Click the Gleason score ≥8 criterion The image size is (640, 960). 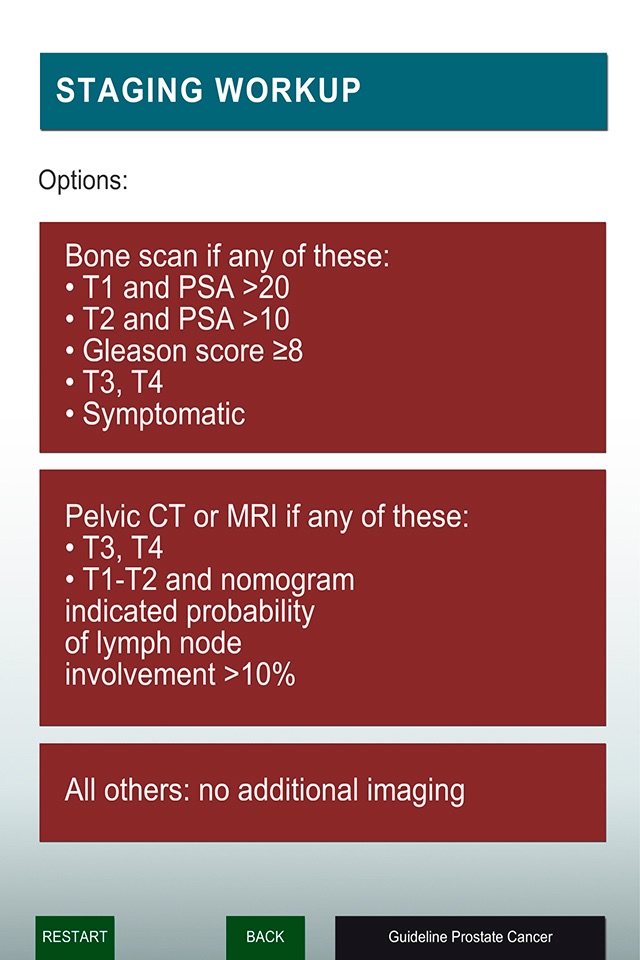tap(184, 351)
